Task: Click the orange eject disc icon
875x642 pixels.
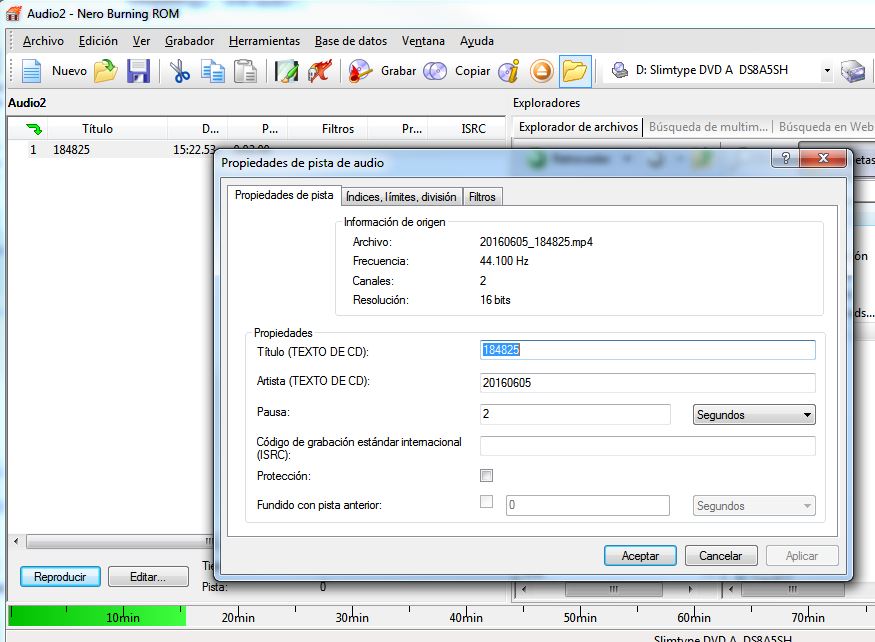Action: point(542,71)
